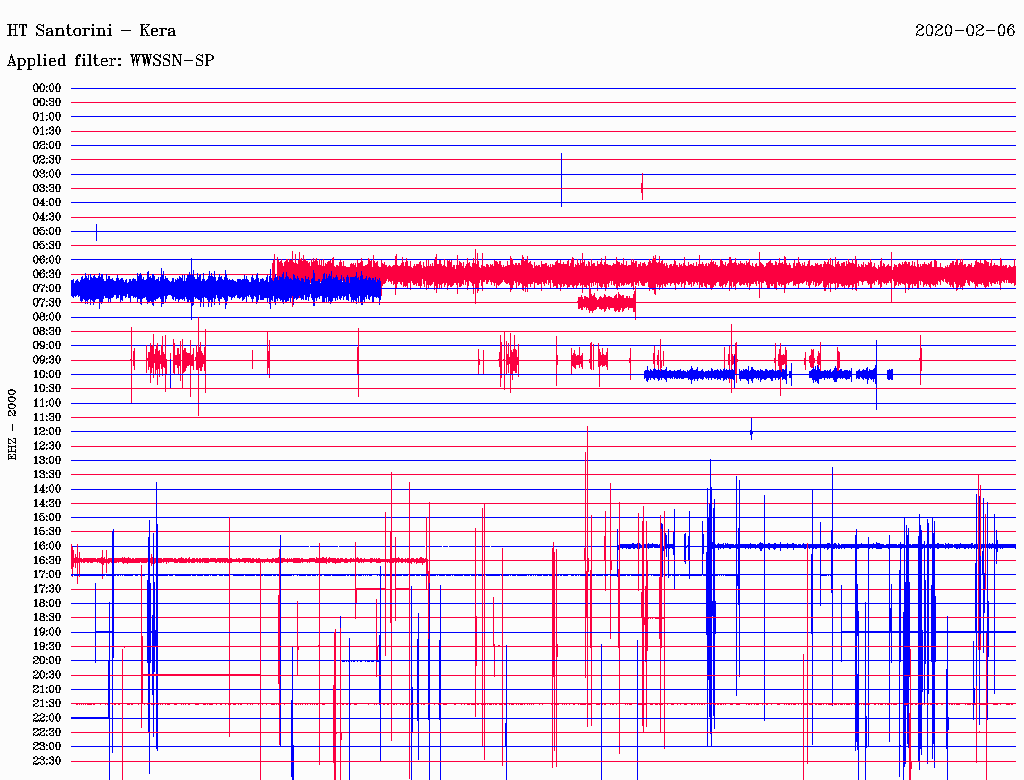
Task: Click the small blue spike on 12:00 row
Action: pyautogui.click(x=751, y=431)
